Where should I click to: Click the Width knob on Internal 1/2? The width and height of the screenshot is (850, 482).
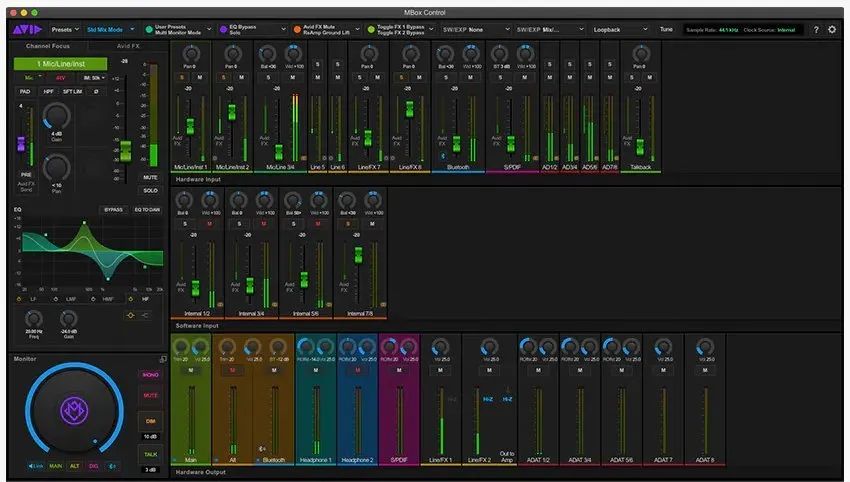[x=210, y=201]
